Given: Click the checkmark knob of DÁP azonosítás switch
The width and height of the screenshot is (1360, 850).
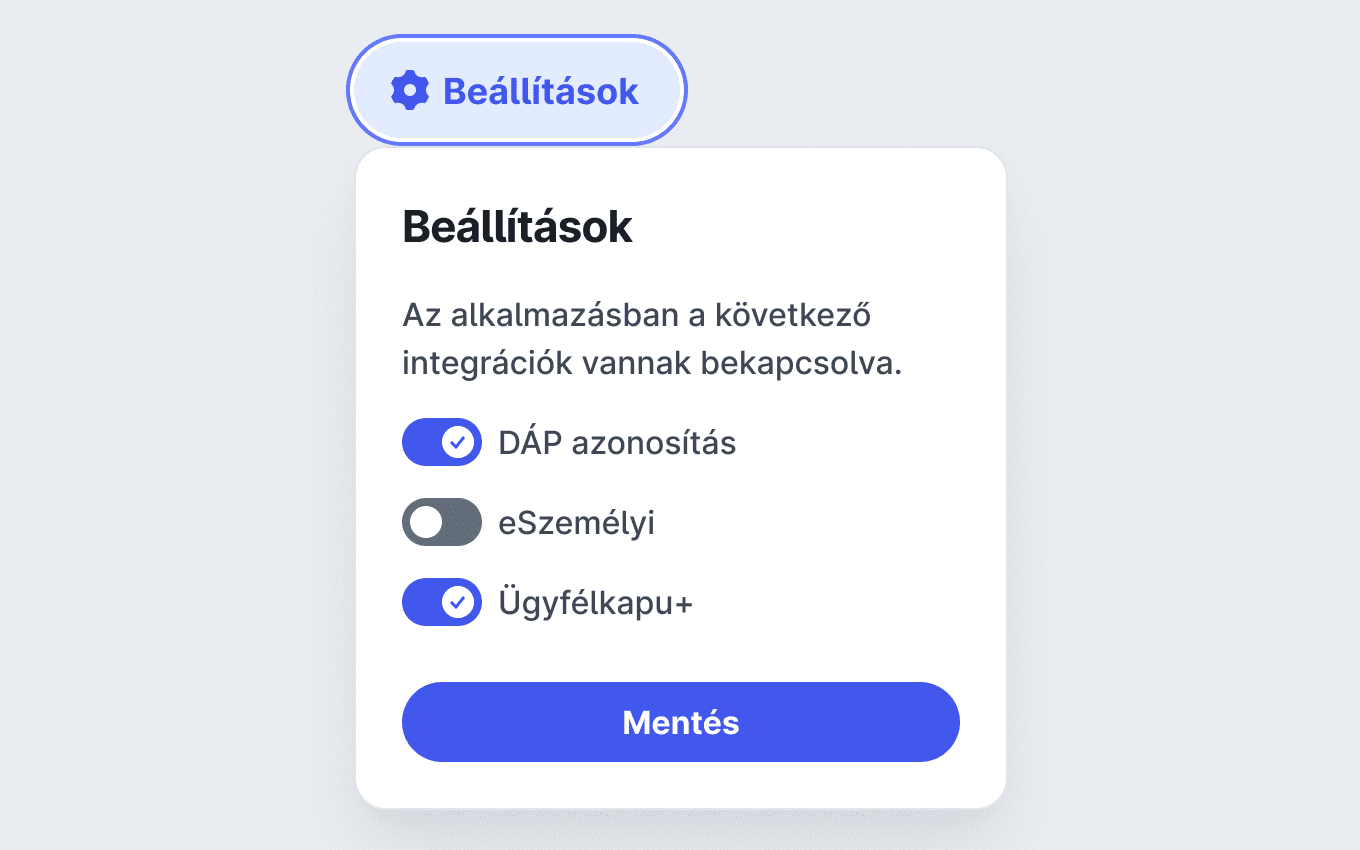Looking at the screenshot, I should click(458, 442).
